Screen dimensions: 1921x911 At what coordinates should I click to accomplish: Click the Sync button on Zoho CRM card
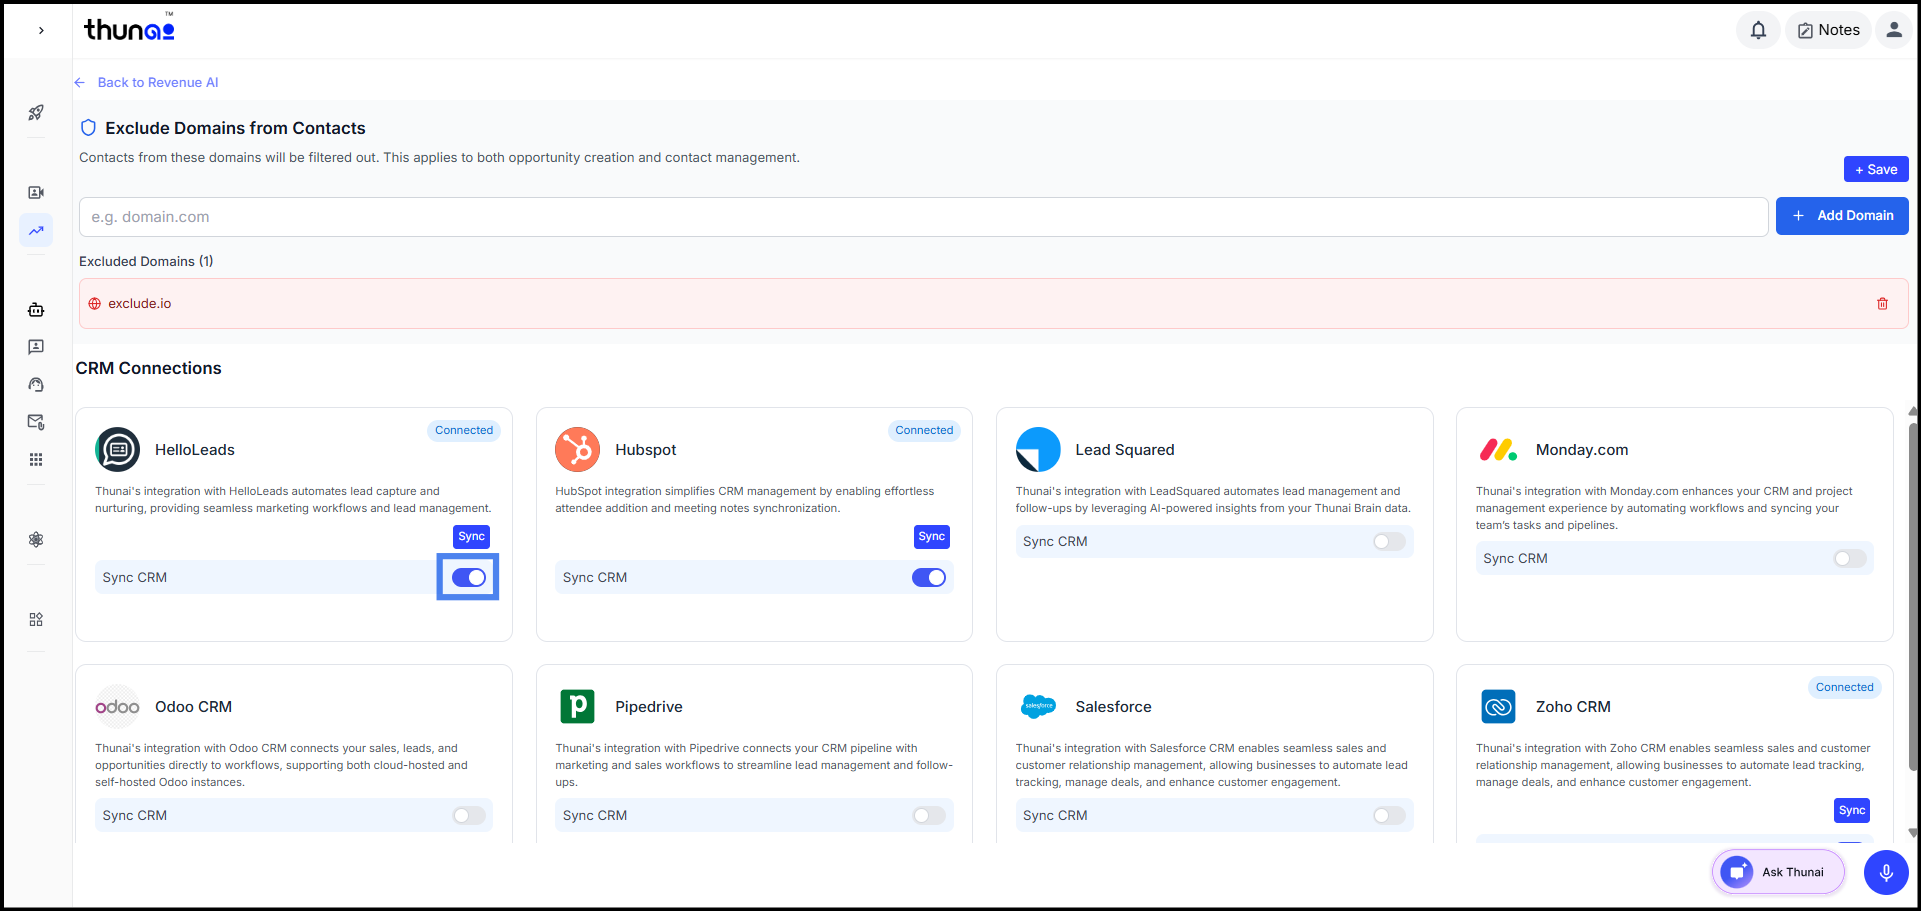pyautogui.click(x=1852, y=811)
